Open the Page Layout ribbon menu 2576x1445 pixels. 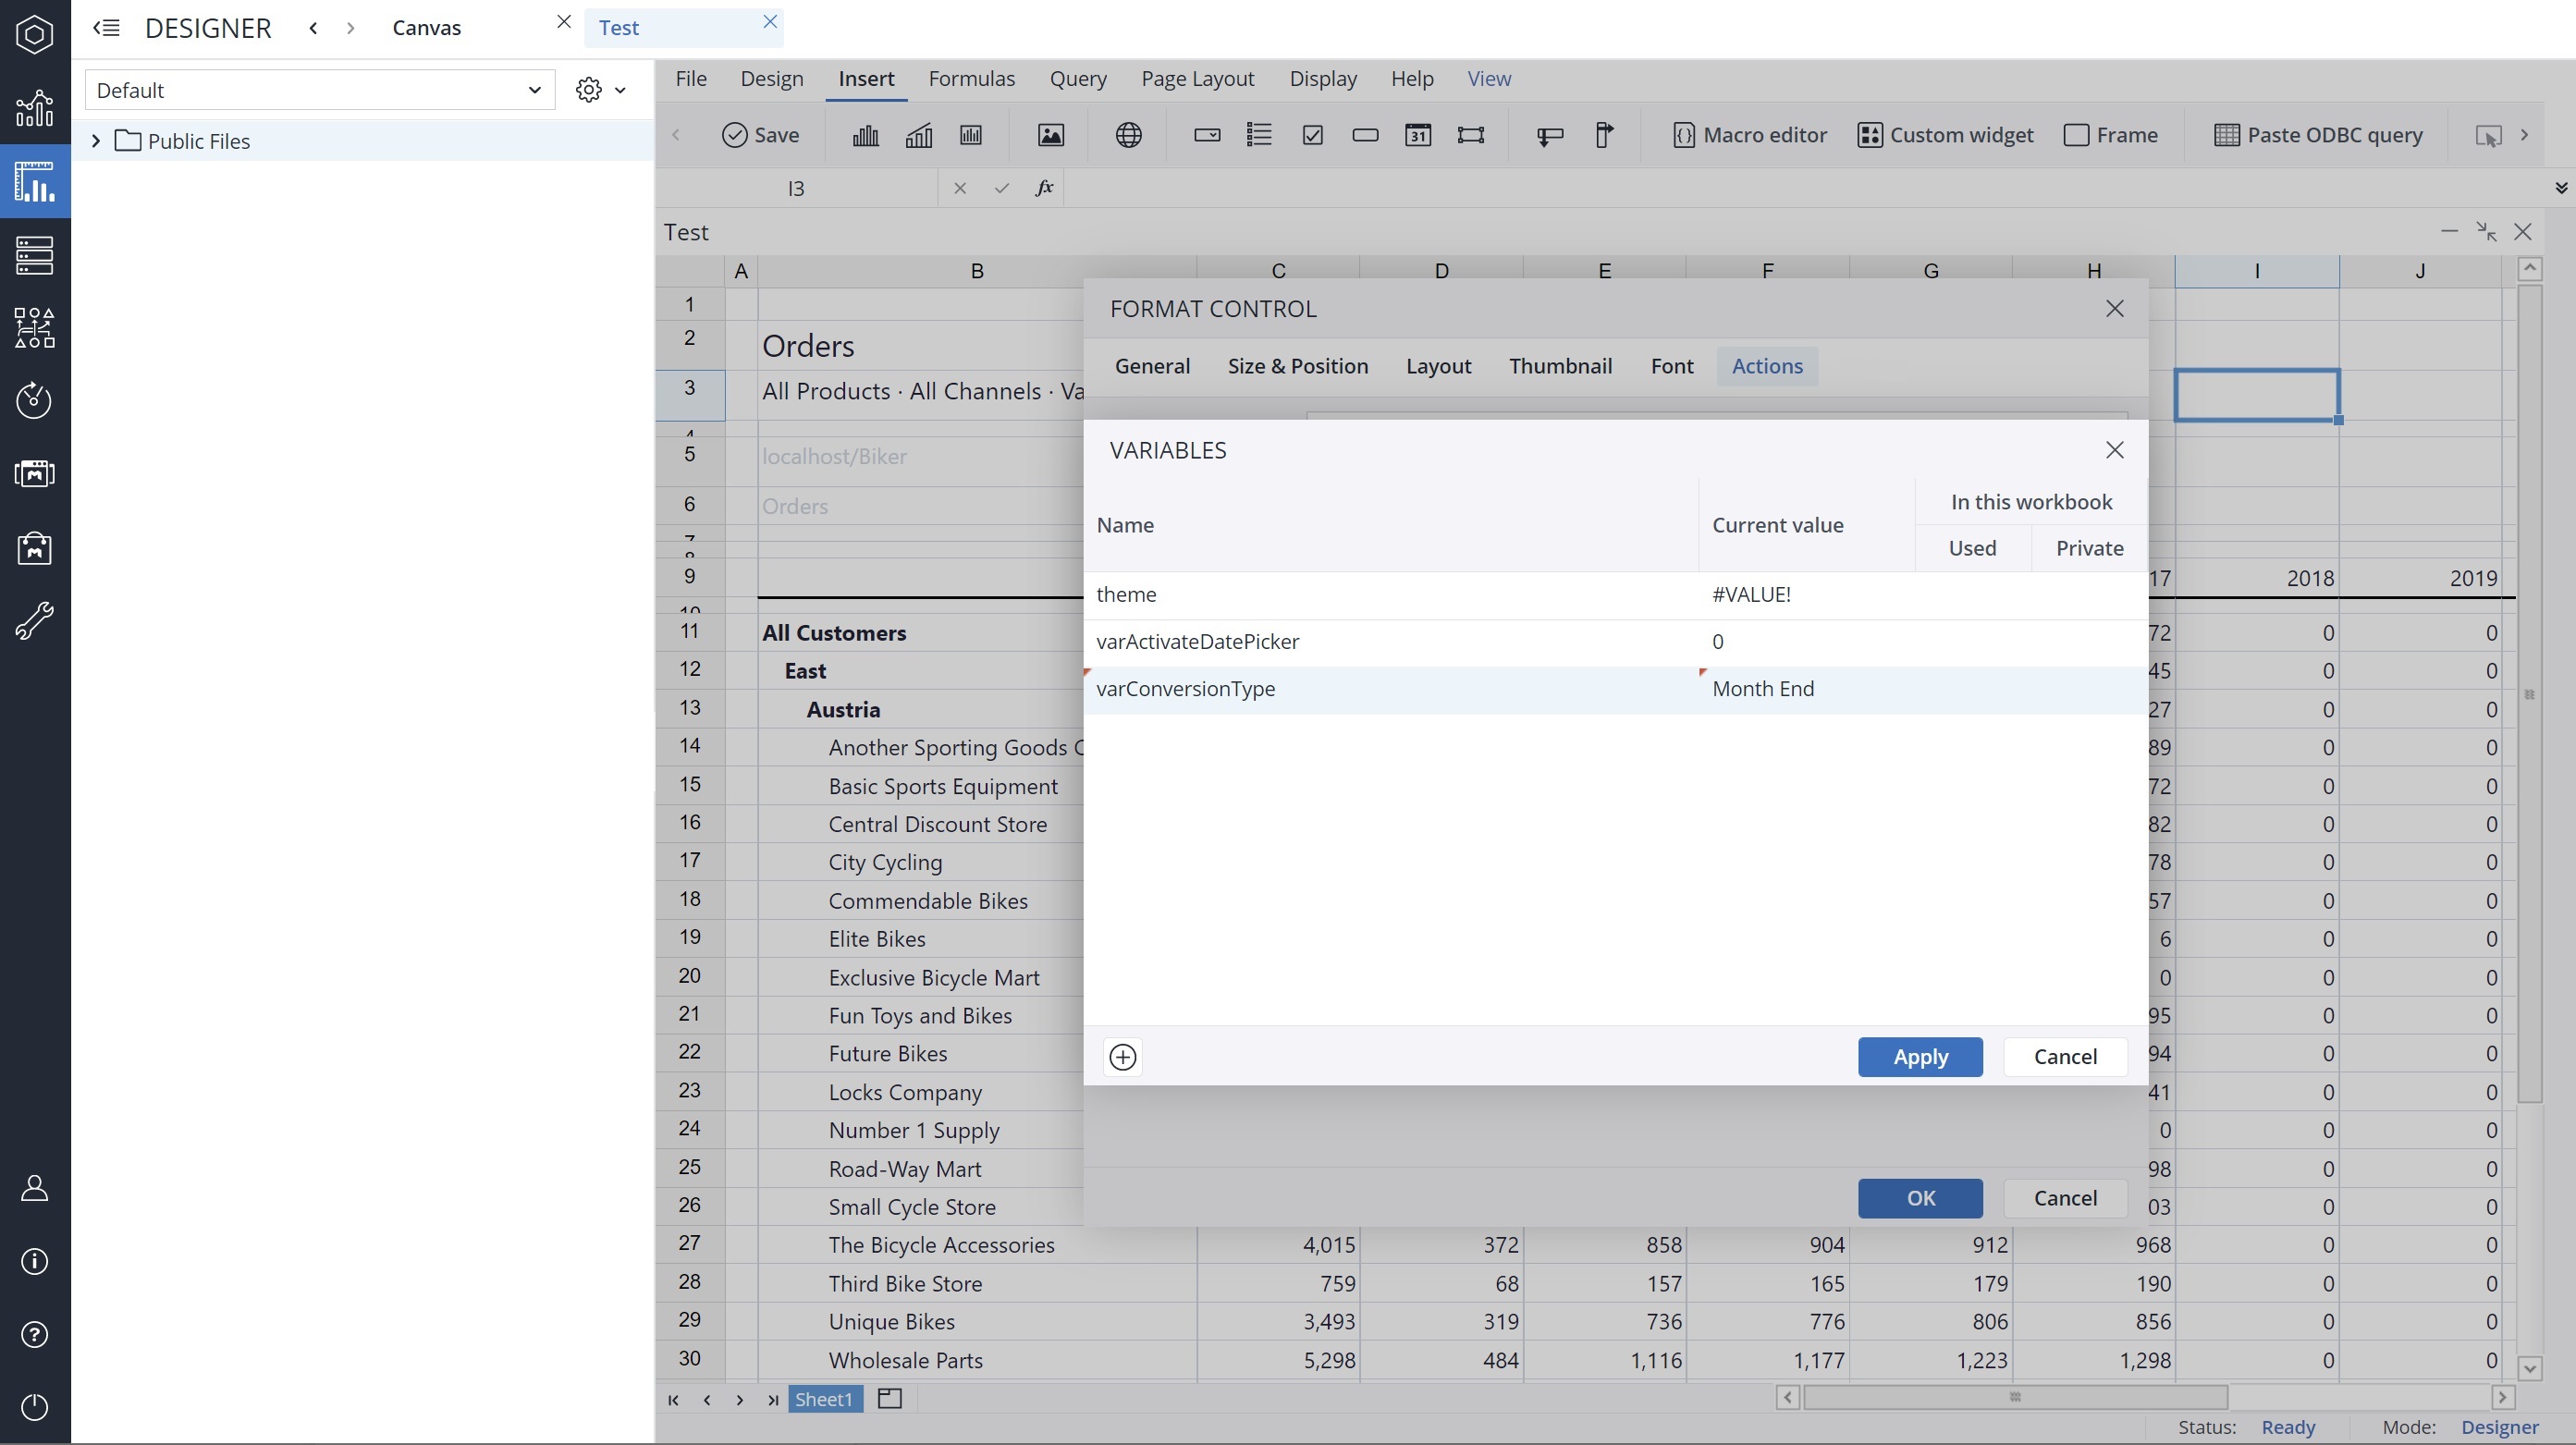pos(1197,79)
